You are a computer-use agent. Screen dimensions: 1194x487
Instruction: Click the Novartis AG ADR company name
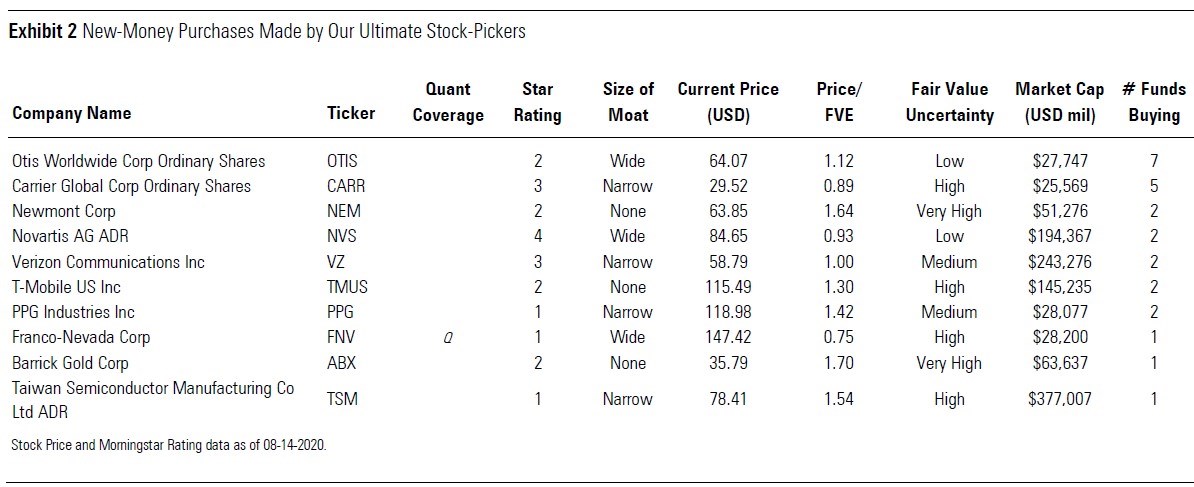coord(69,236)
